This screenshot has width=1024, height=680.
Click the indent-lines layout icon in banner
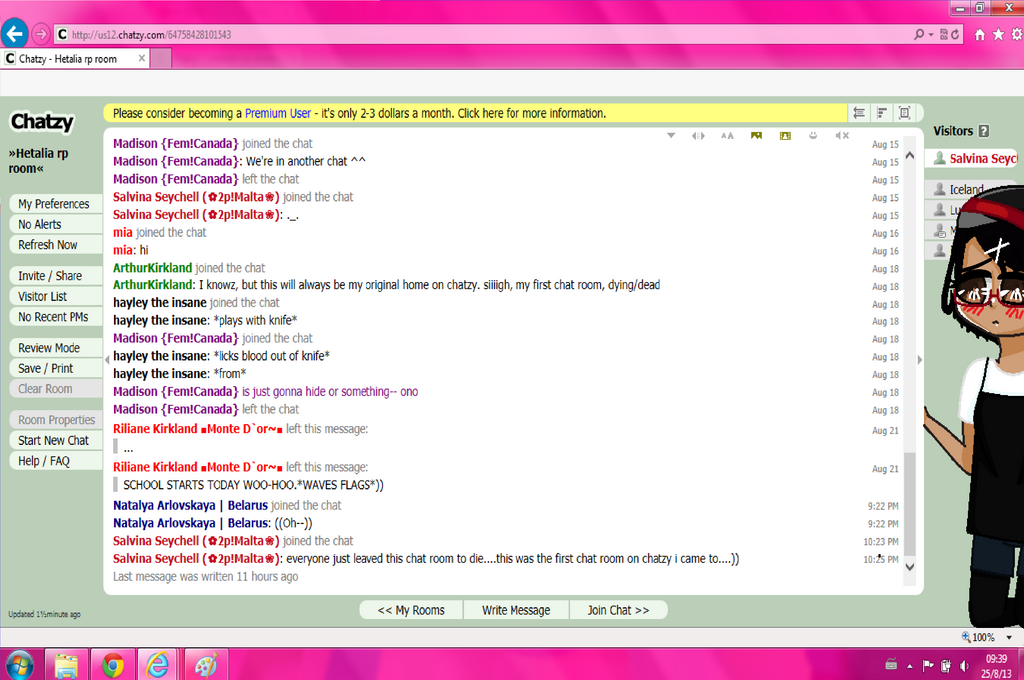859,113
